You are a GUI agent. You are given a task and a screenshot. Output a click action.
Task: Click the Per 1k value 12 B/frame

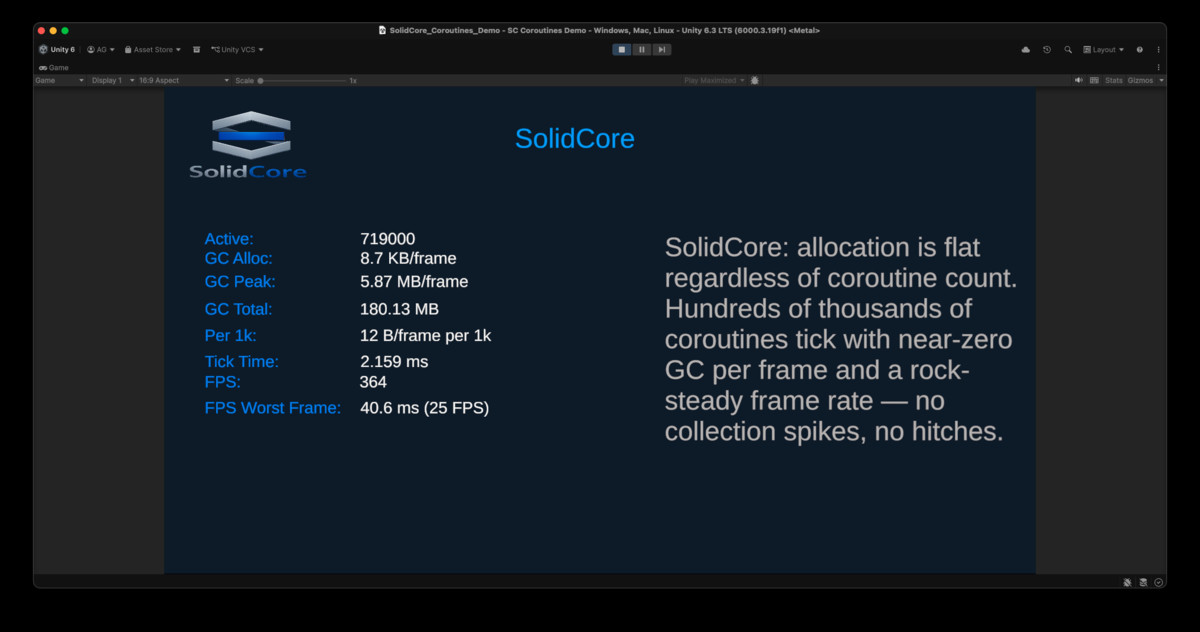coord(425,336)
